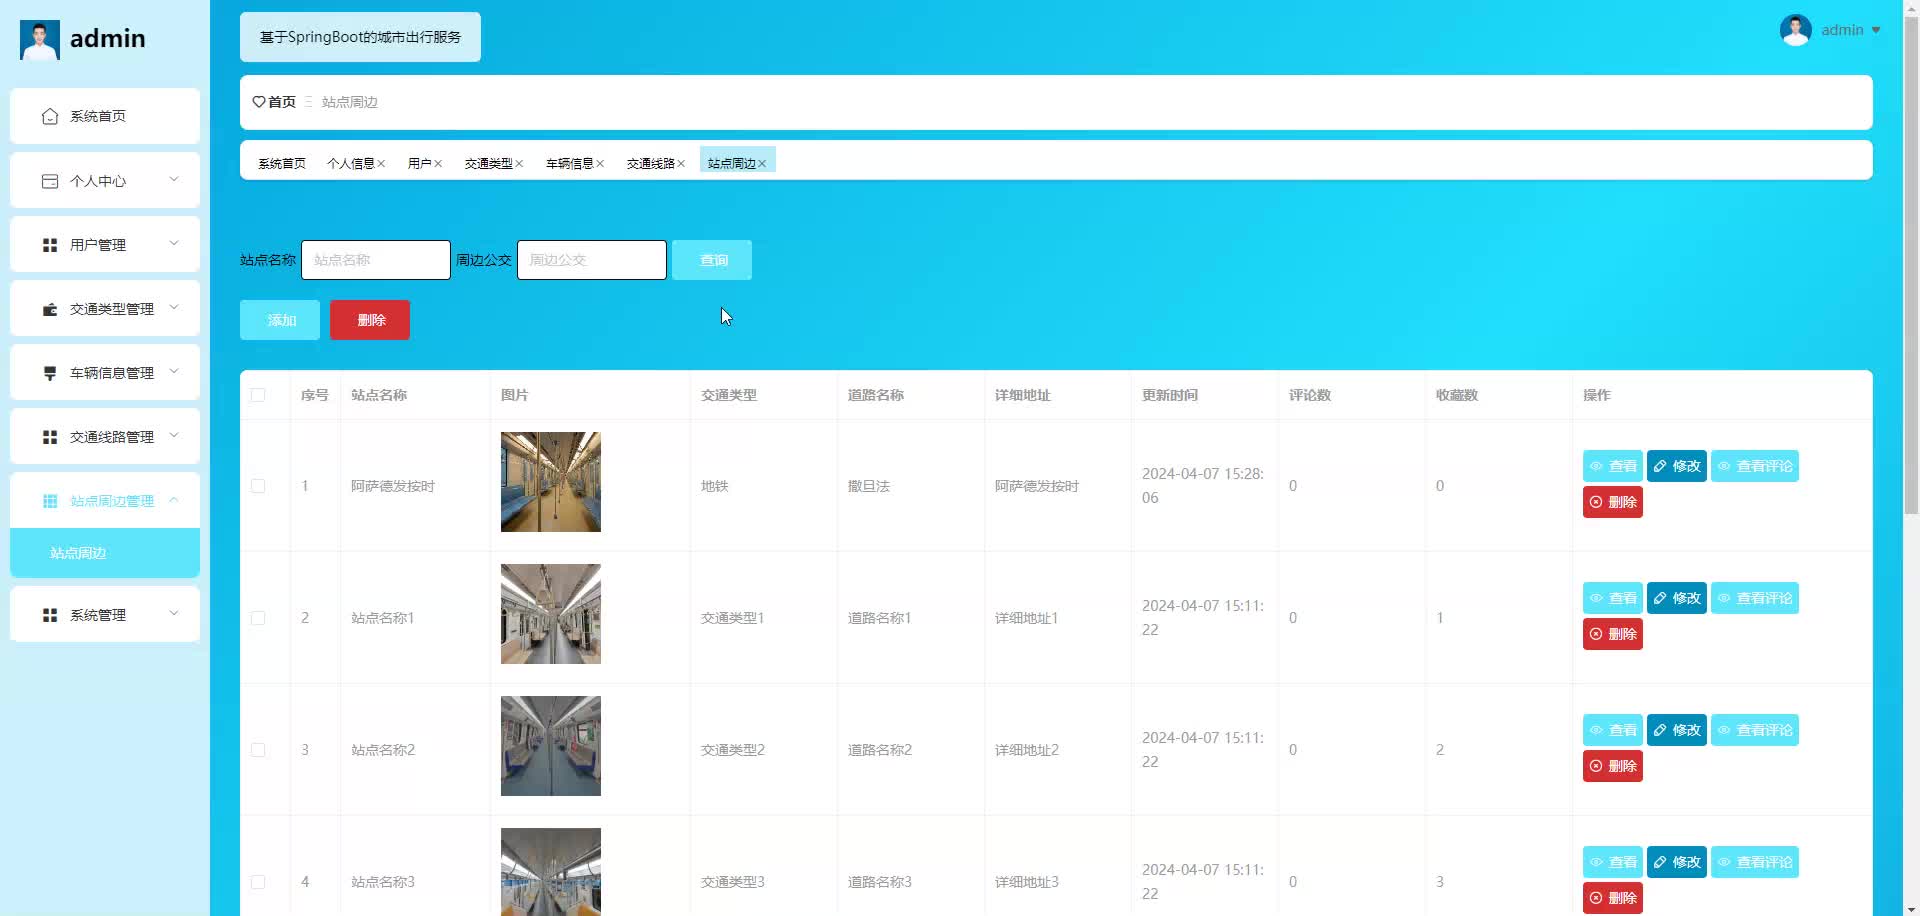Toggle the select-all checkbox in the table header
This screenshot has height=916, width=1920.
pyautogui.click(x=258, y=395)
